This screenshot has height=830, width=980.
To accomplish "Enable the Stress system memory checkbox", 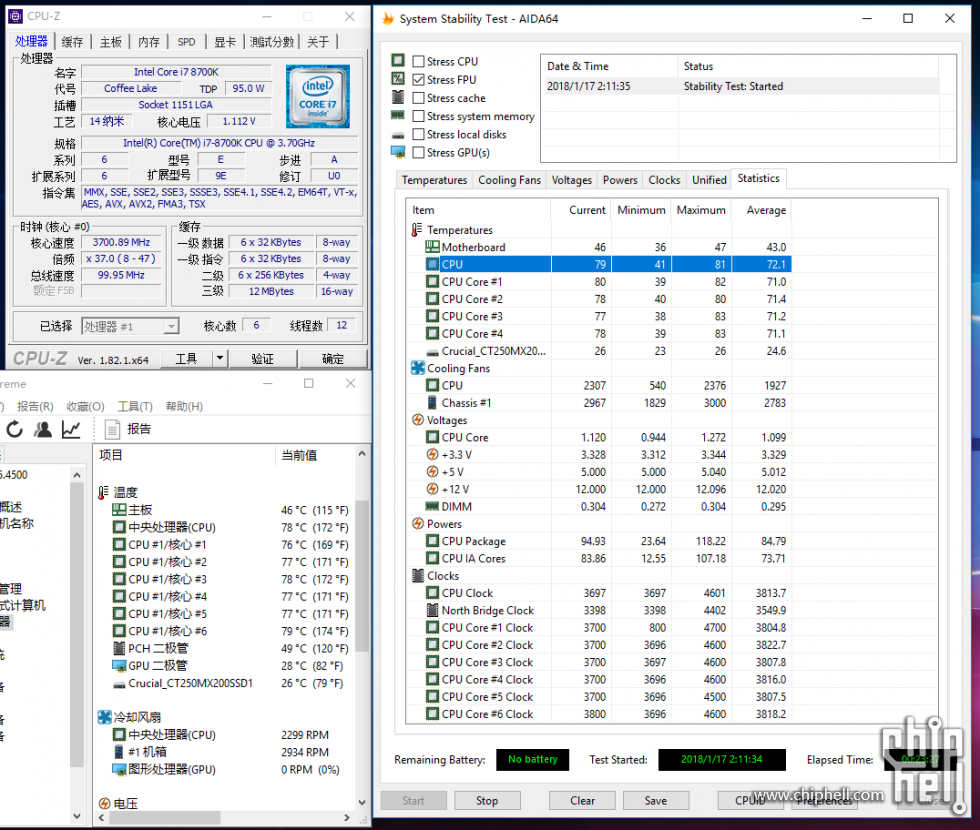I will pos(419,116).
